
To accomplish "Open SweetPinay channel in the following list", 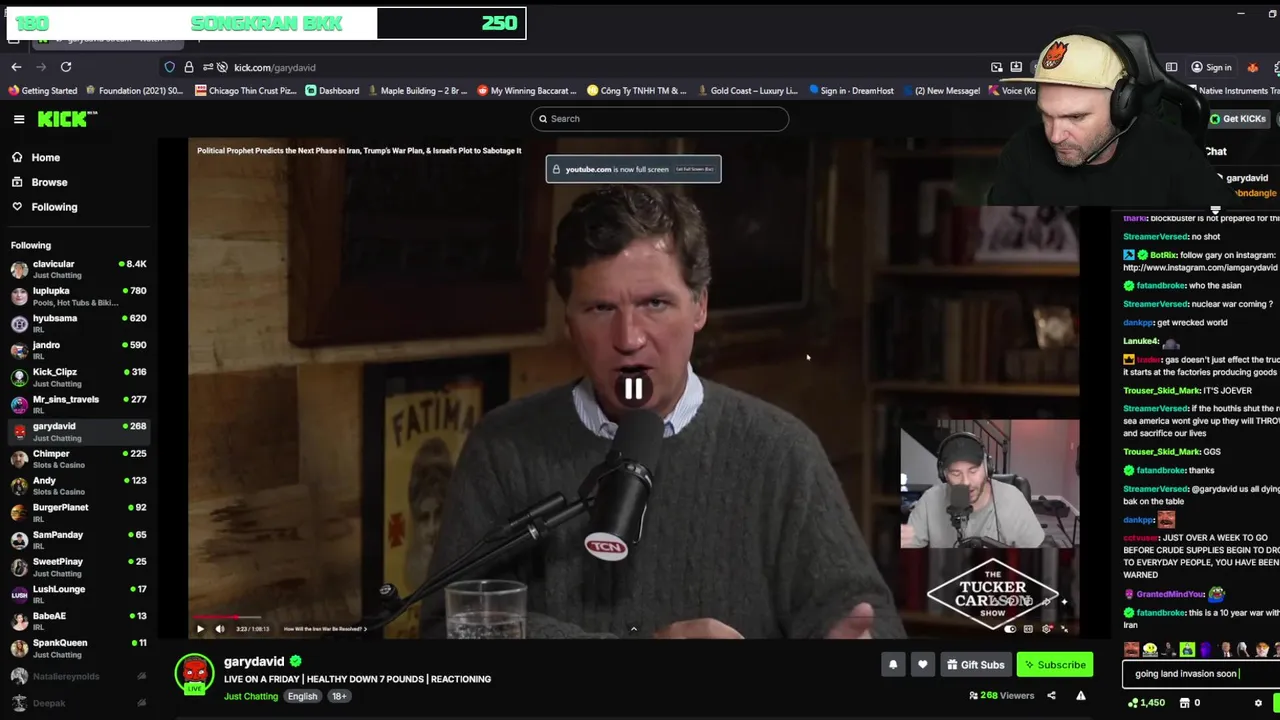I will (x=78, y=567).
